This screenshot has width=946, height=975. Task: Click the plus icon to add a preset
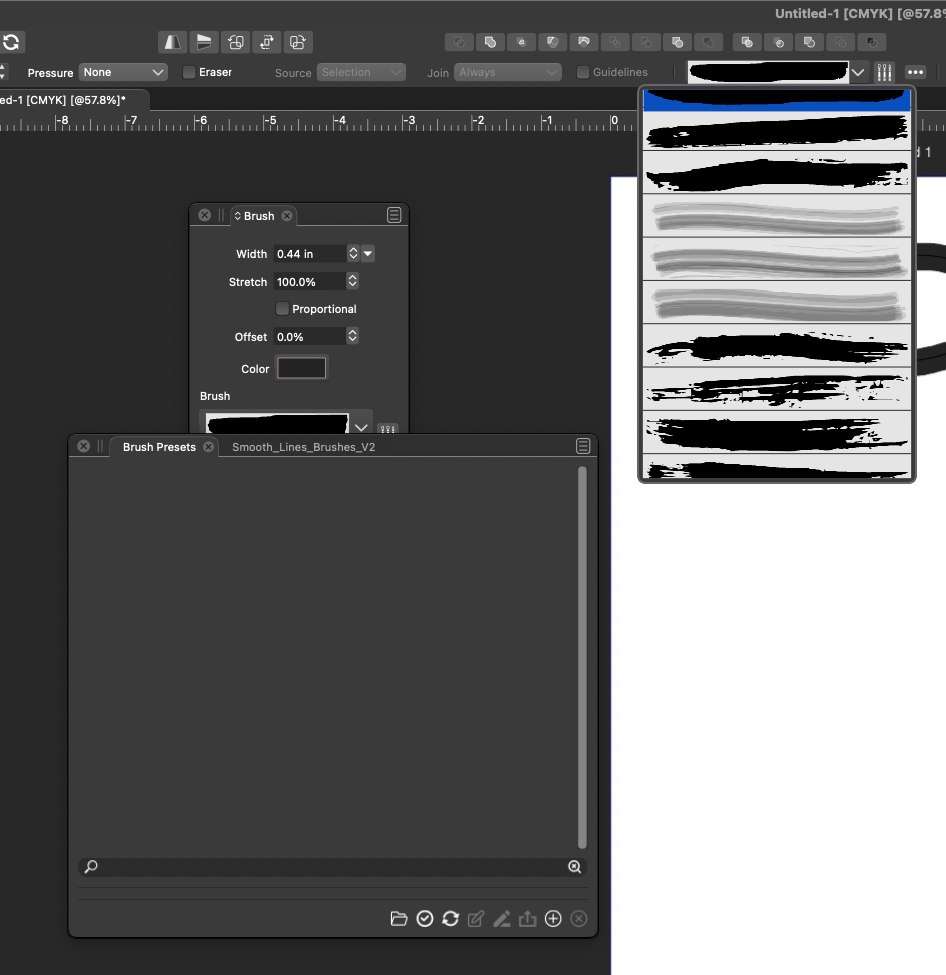pyautogui.click(x=553, y=919)
